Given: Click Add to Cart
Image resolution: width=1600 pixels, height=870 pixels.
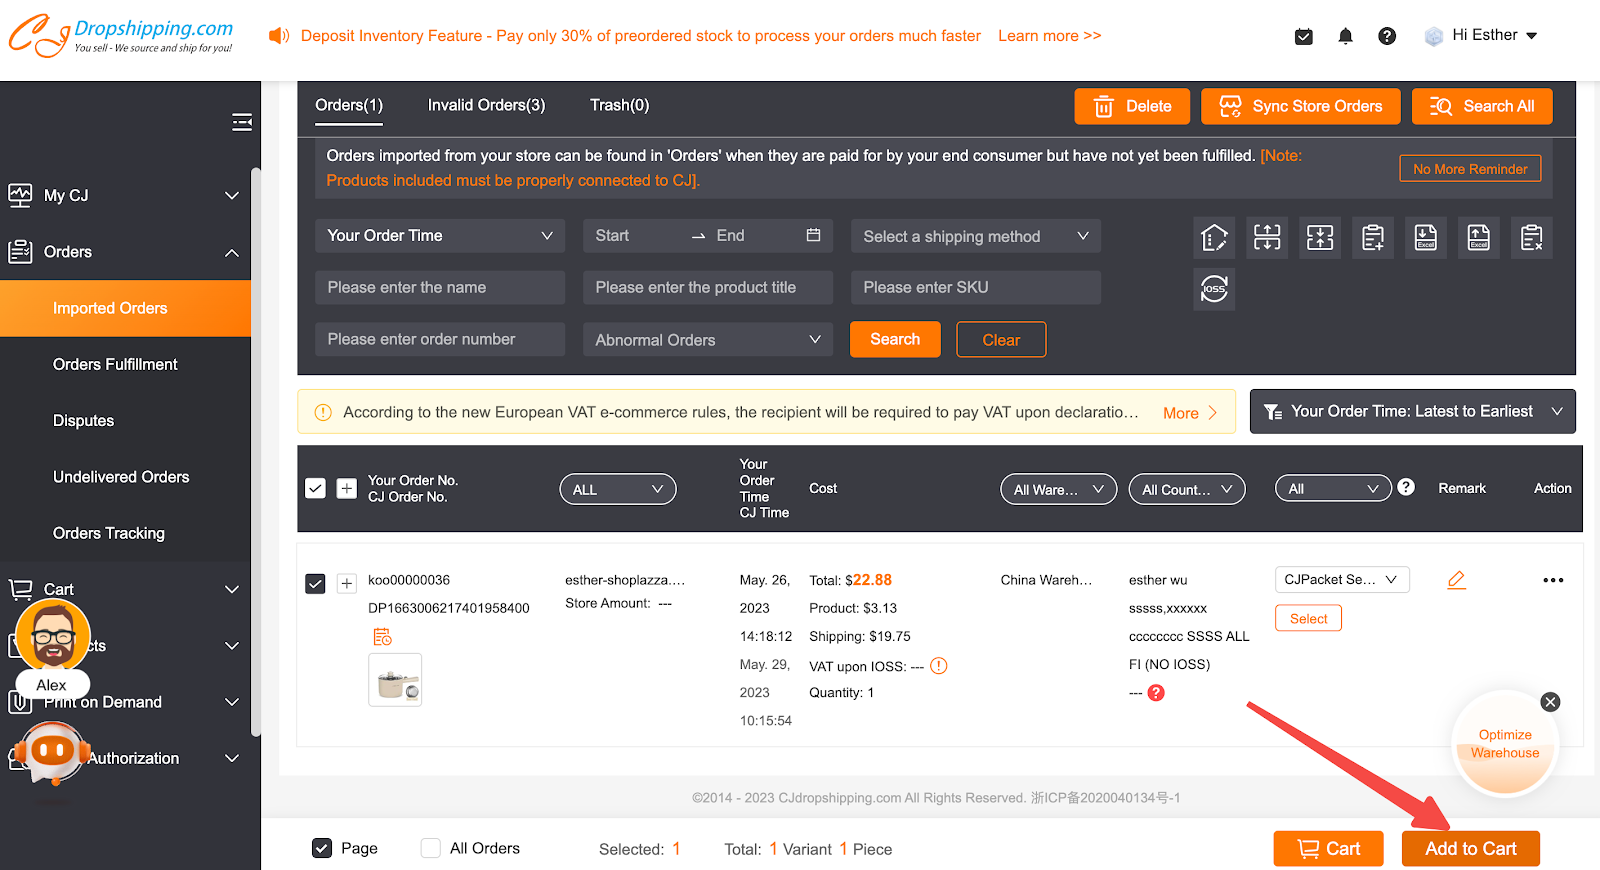Looking at the screenshot, I should click(x=1470, y=848).
